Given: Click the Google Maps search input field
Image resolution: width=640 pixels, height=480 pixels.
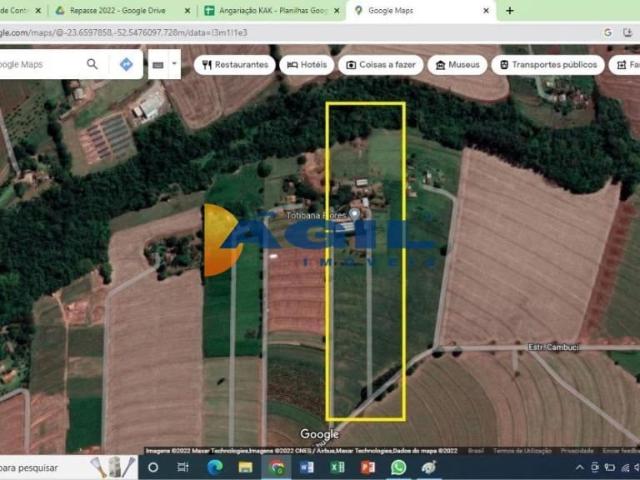Looking at the screenshot, I should (x=39, y=64).
